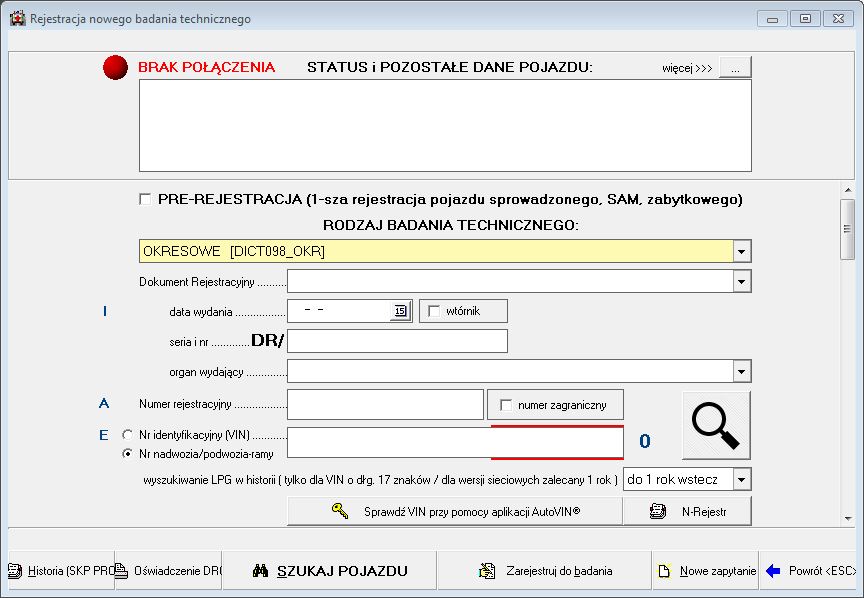Click the red connection status indicator
Image resolution: width=864 pixels, height=598 pixels.
click(117, 68)
